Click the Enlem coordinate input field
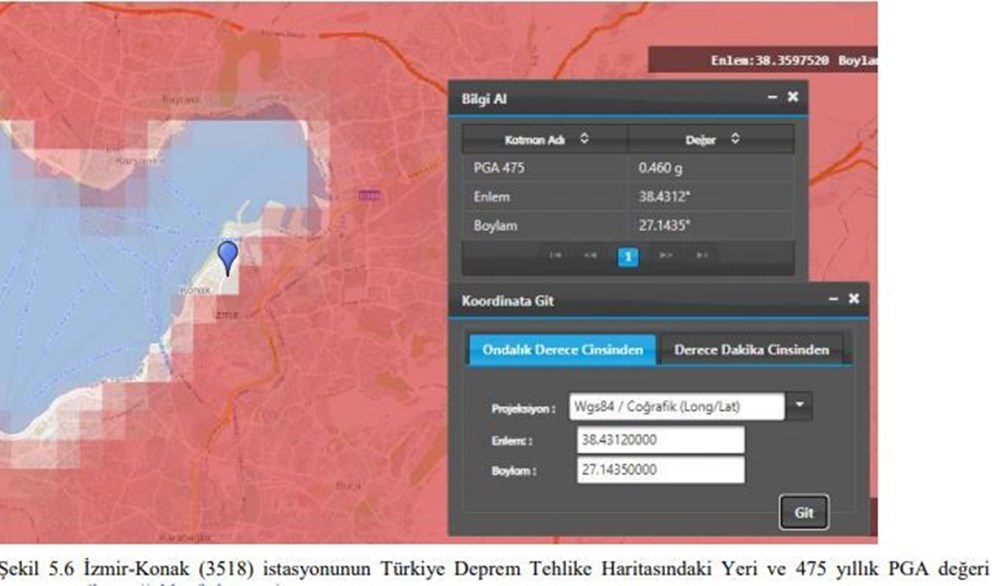Screen dimensions: 1000x586 (660, 439)
